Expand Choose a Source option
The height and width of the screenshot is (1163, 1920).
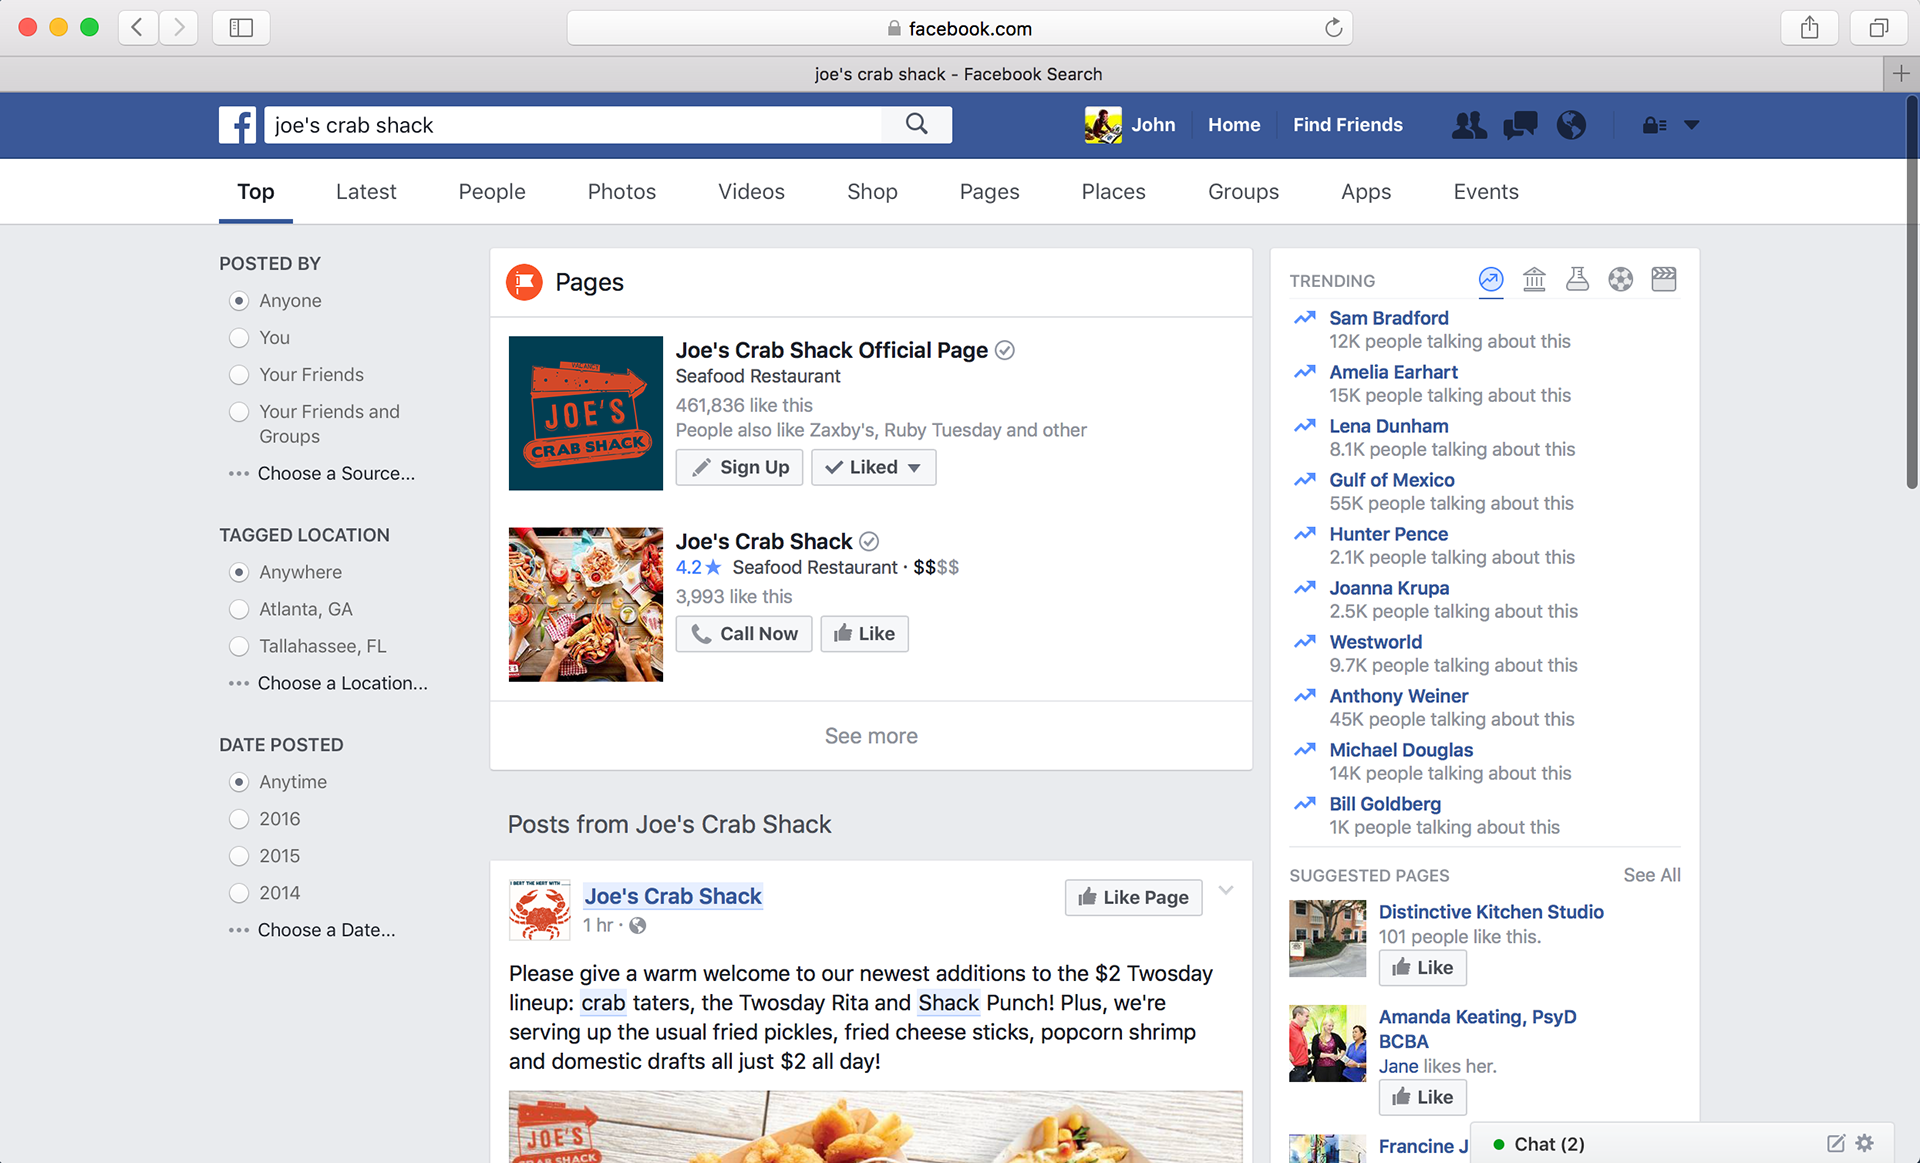[x=322, y=473]
